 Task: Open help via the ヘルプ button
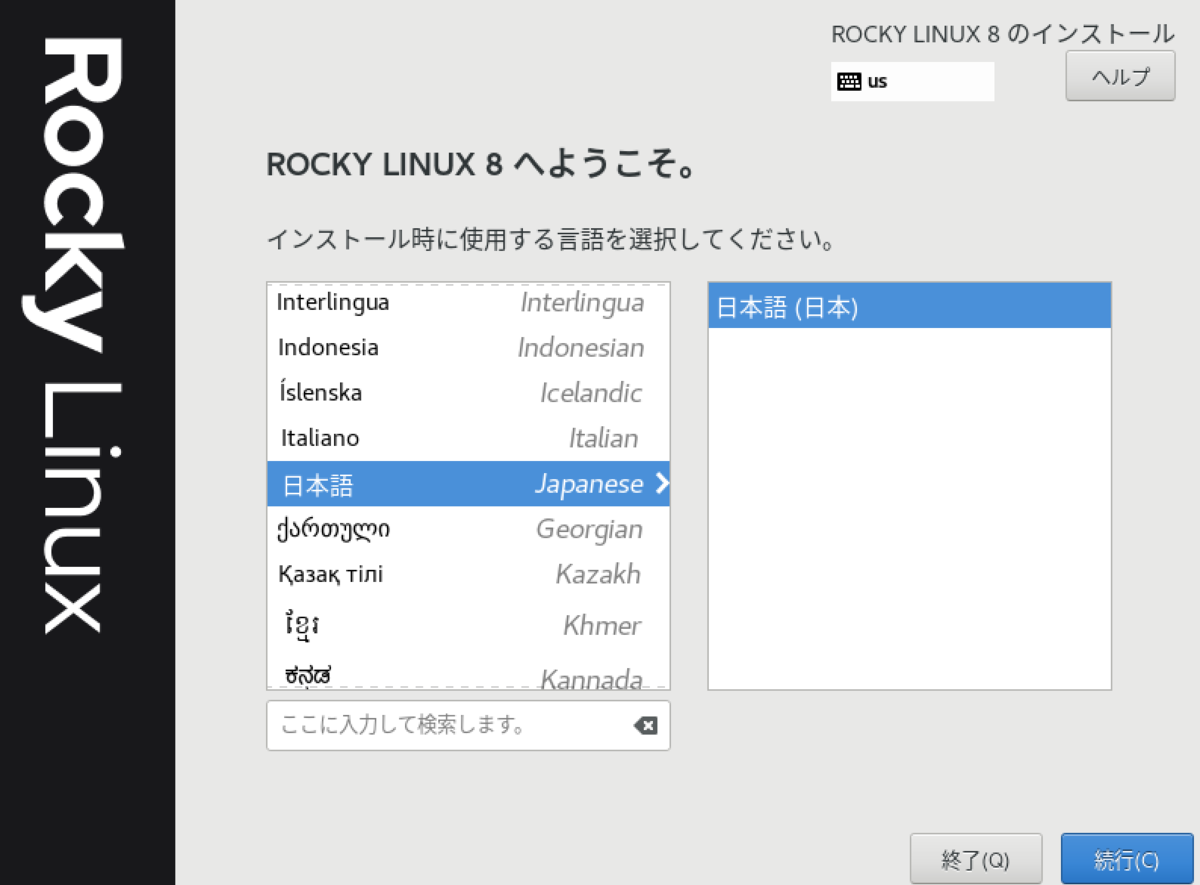tap(1119, 76)
